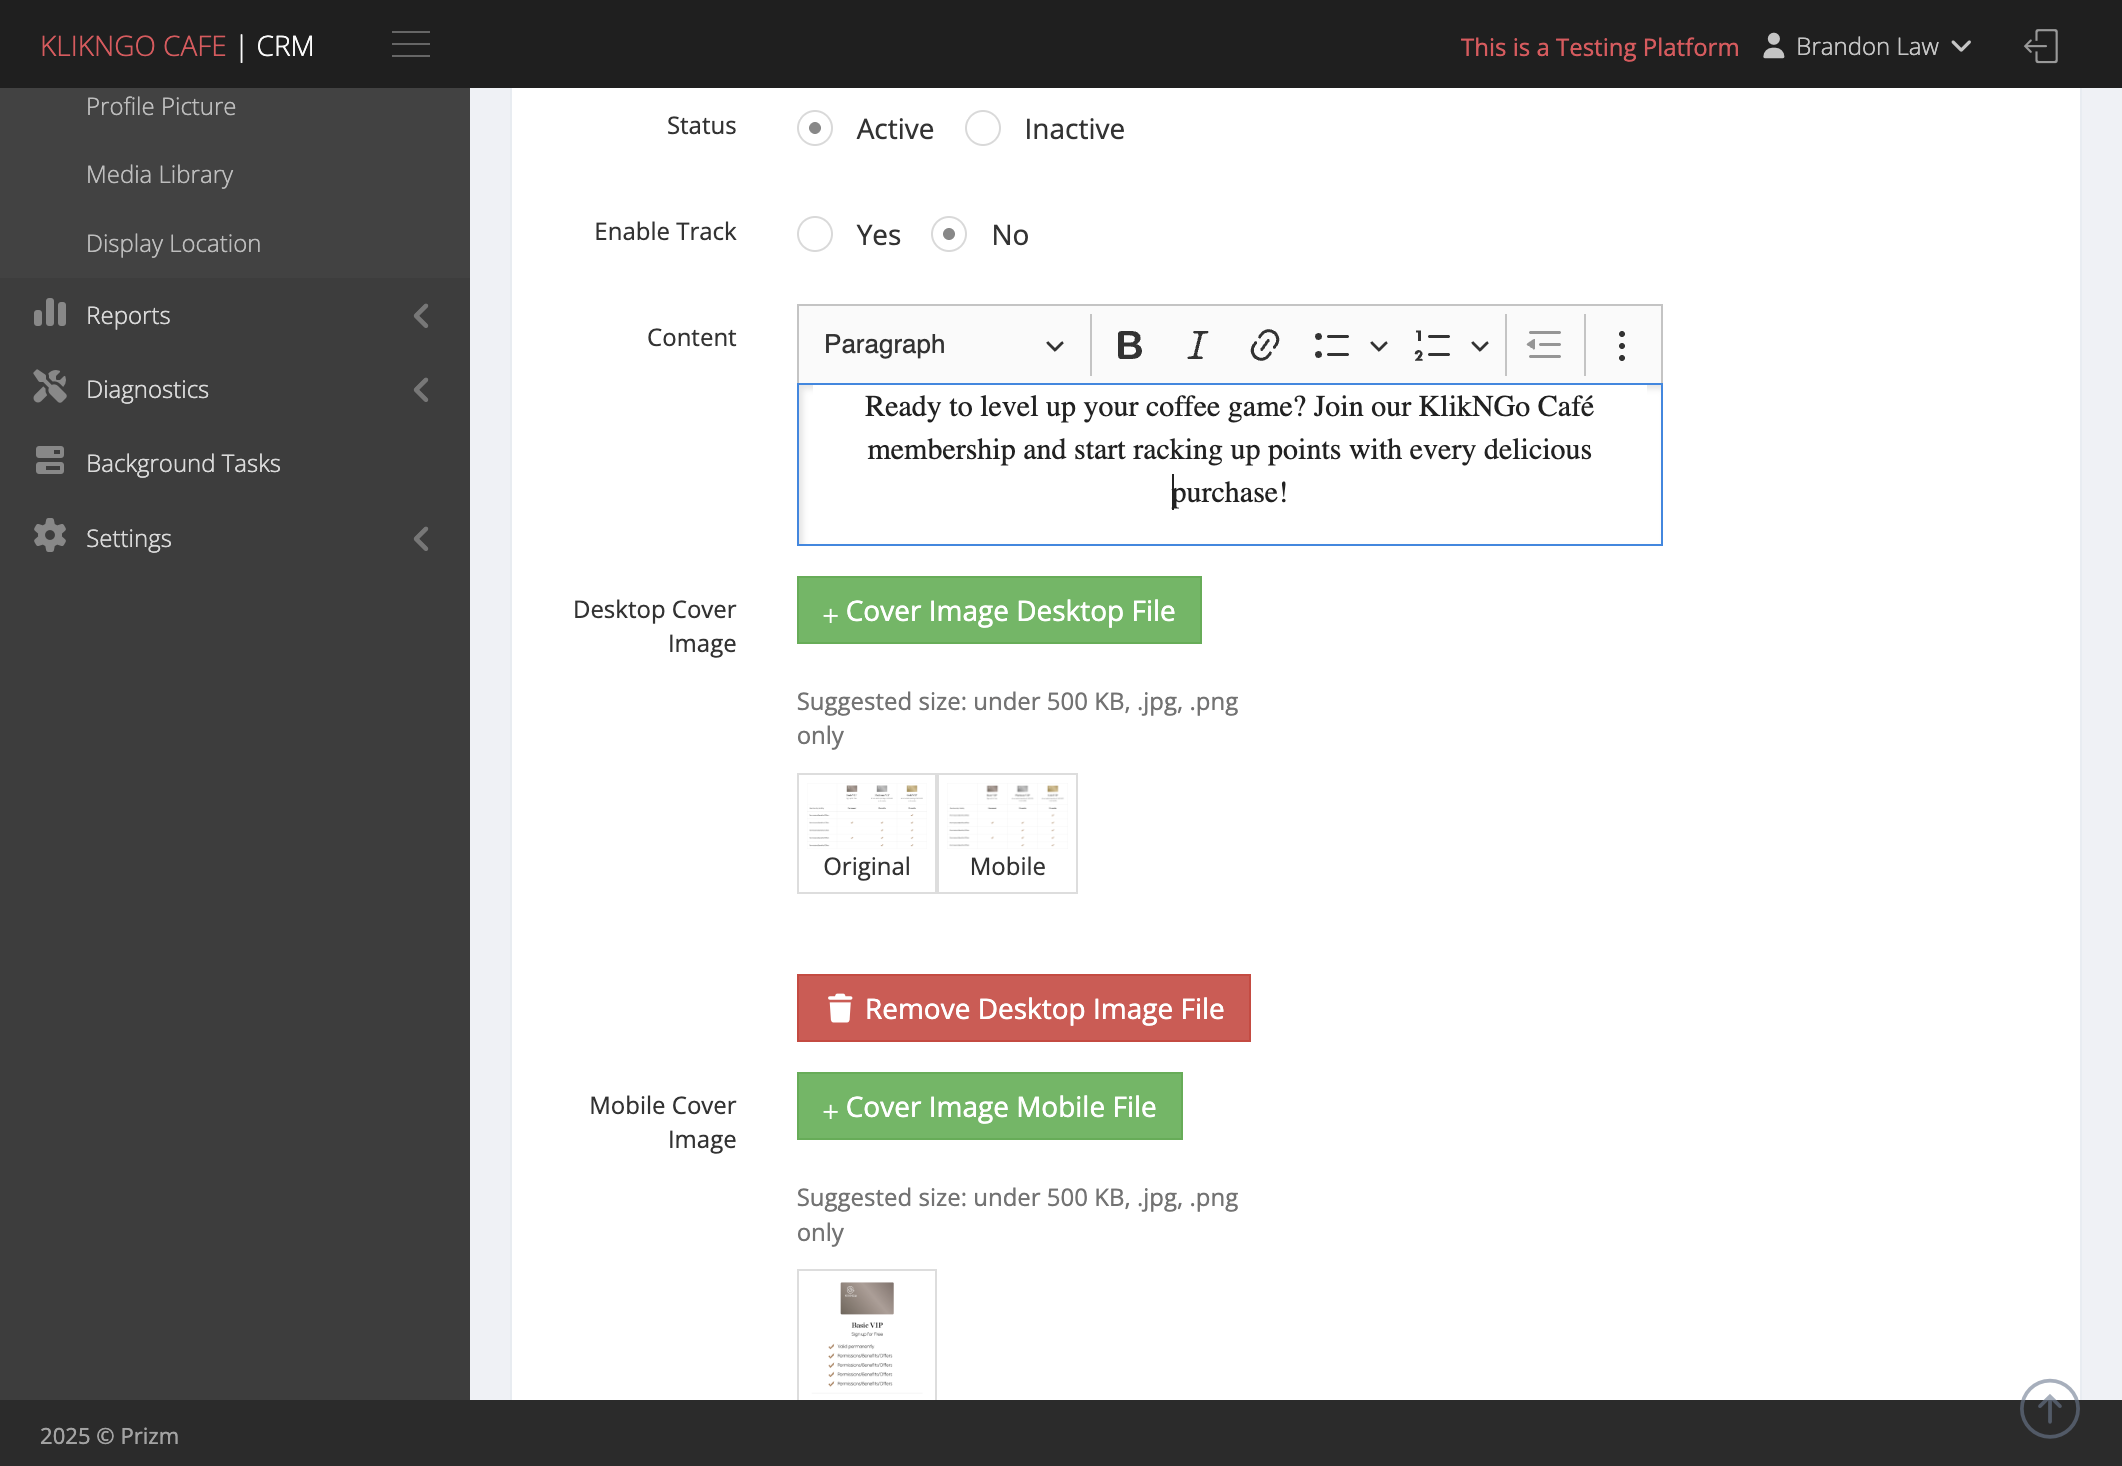Click into the content editor text area
Viewport: 2122px width, 1466px height.
(x=1230, y=465)
